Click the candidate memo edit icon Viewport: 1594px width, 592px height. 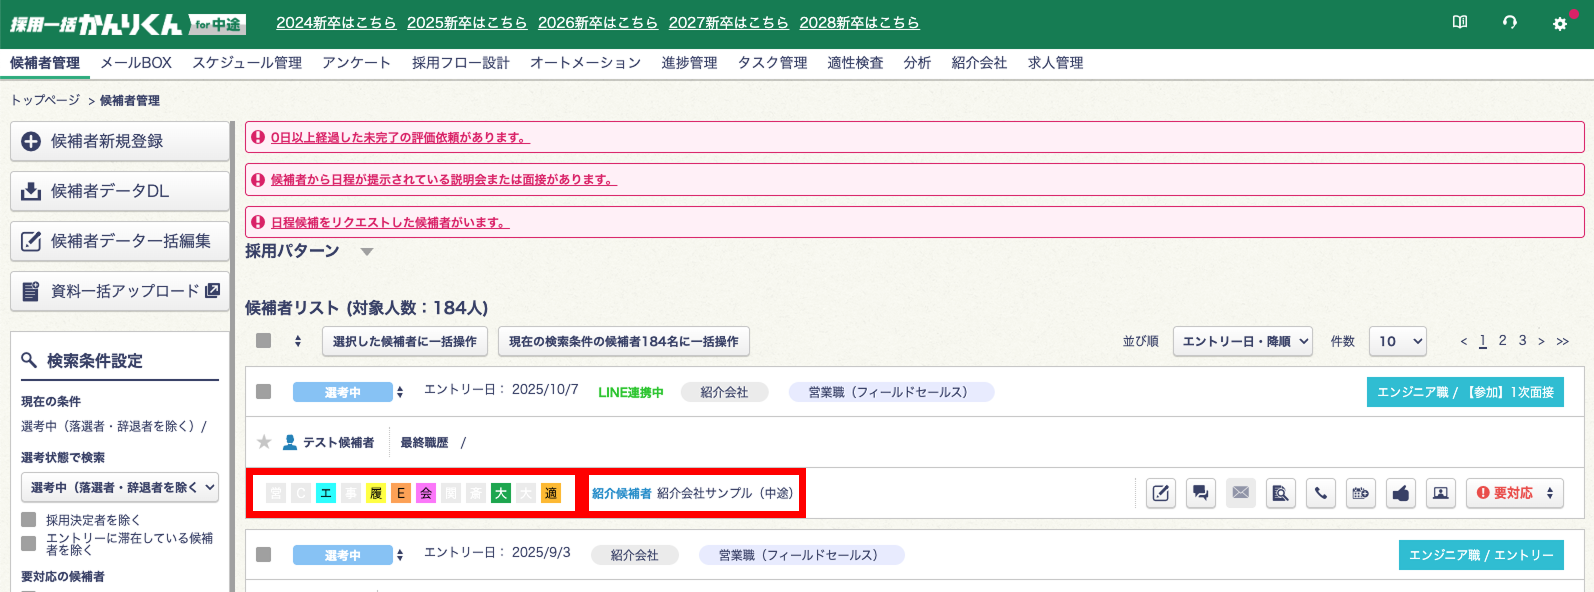[1160, 493]
